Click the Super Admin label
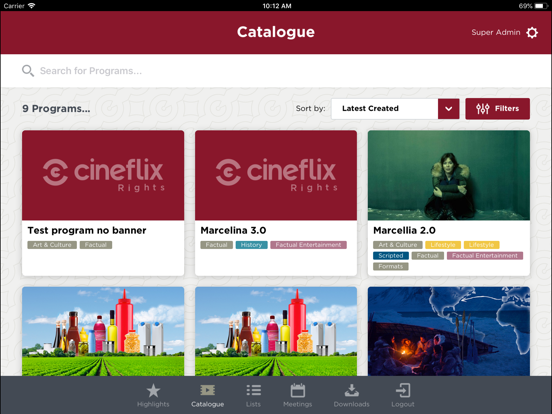This screenshot has width=552, height=414. (496, 32)
